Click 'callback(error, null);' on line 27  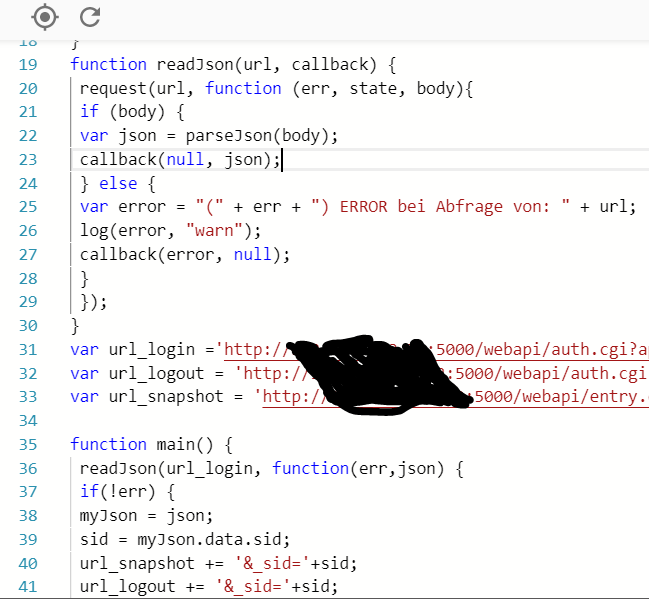tap(185, 254)
